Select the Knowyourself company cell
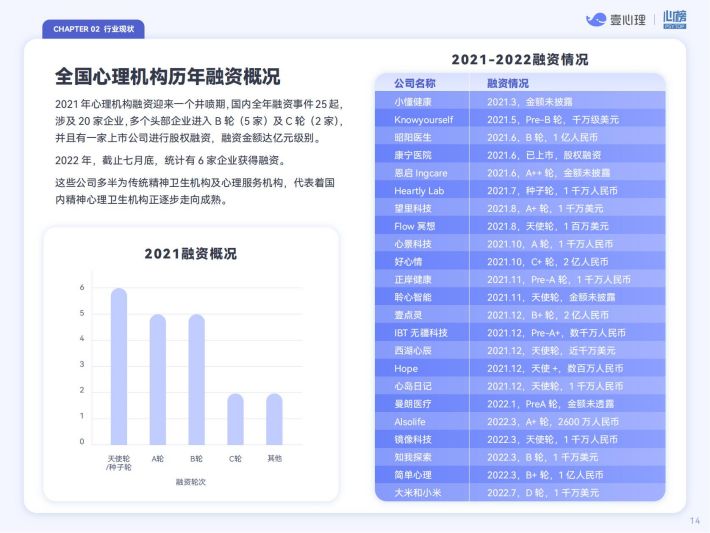This screenshot has width=710, height=533. click(x=423, y=120)
